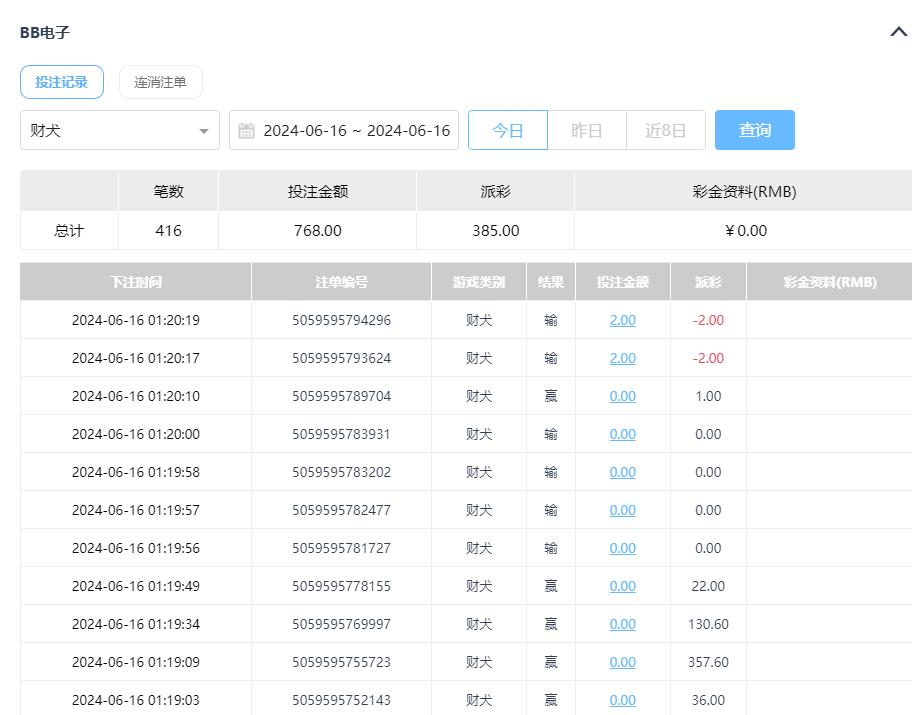Viewport: 912px width, 715px height.
Task: Click the 下注时间 column header
Action: click(136, 282)
